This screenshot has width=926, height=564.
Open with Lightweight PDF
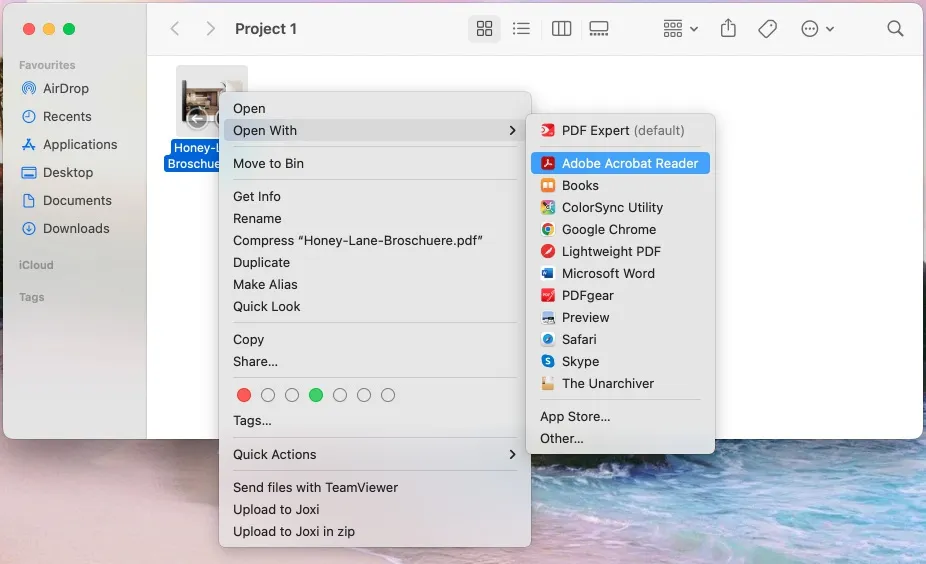620,252
